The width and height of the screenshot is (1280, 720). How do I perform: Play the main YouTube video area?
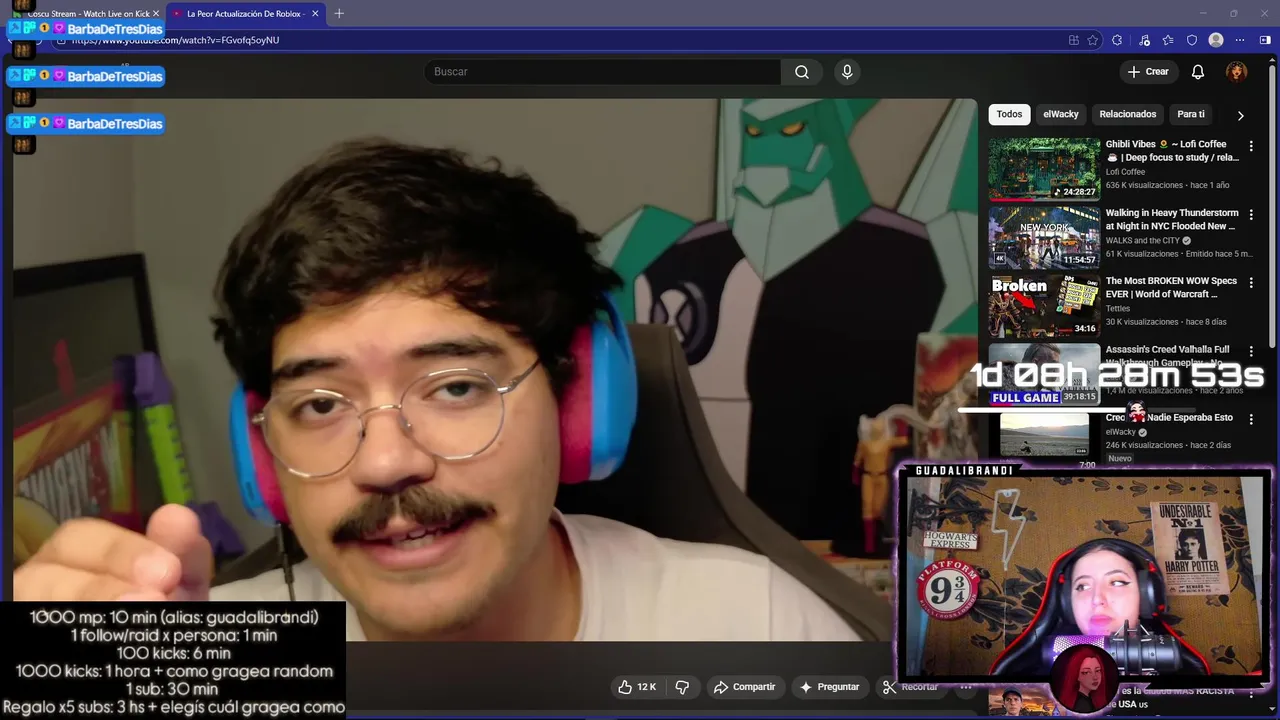495,370
